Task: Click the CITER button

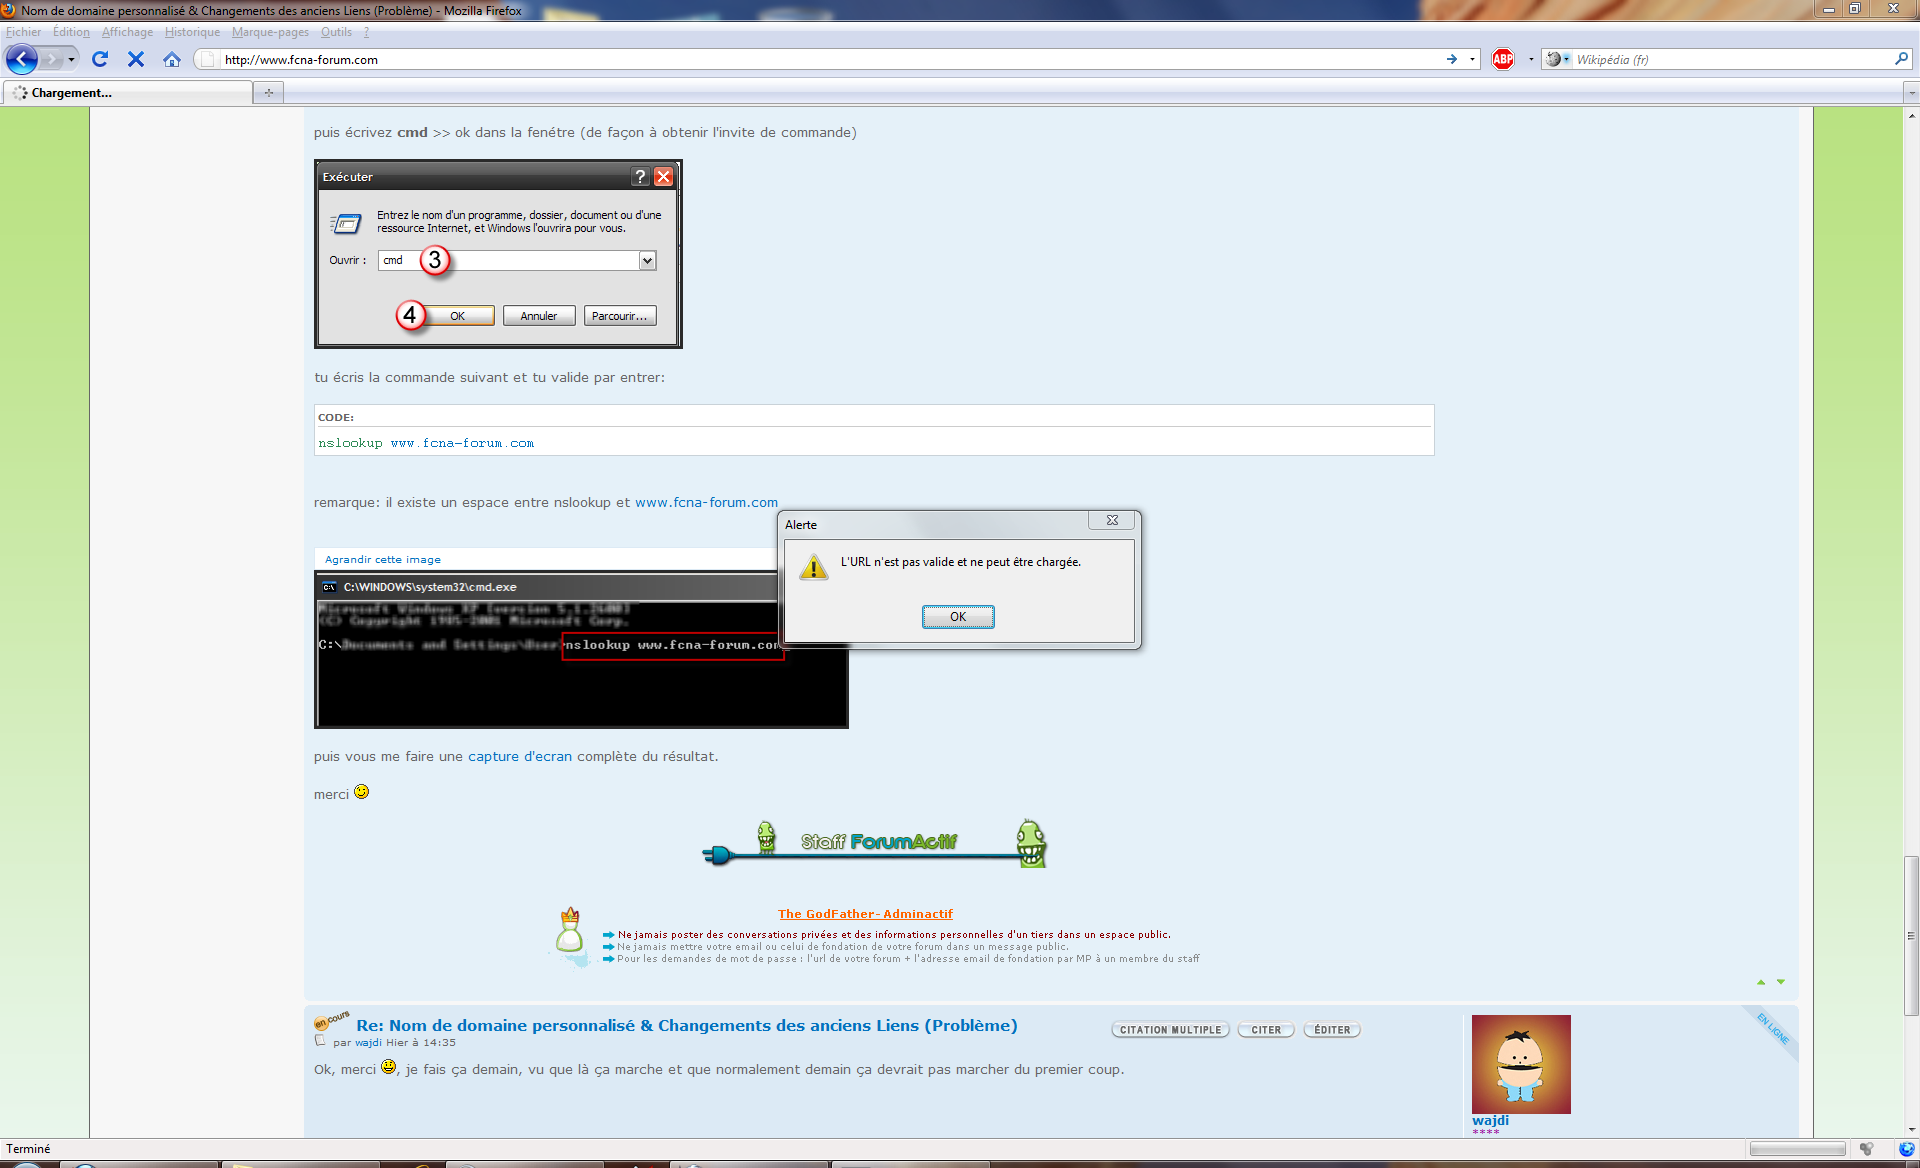Action: click(x=1266, y=1030)
